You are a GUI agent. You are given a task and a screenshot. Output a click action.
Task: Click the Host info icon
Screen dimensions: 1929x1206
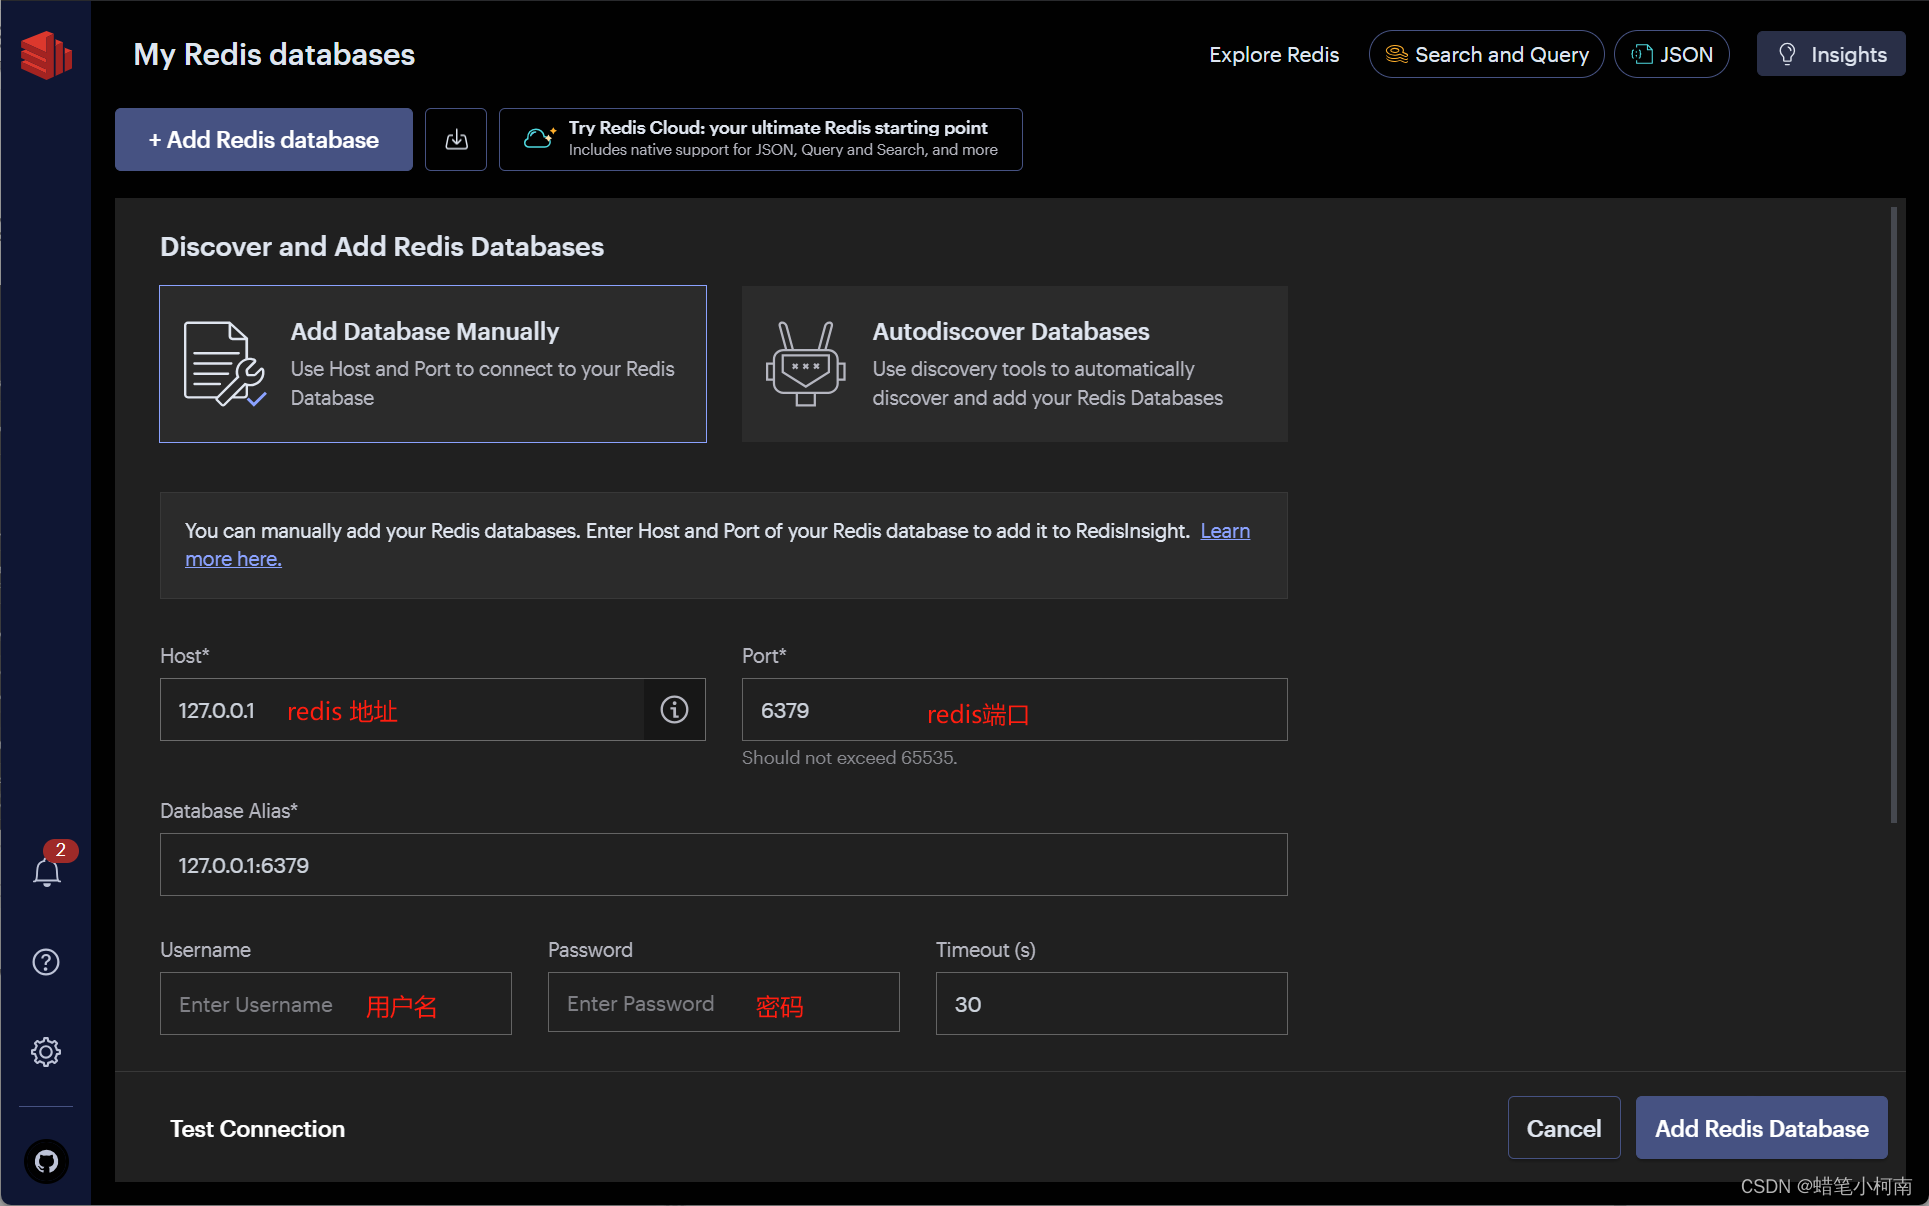point(674,710)
